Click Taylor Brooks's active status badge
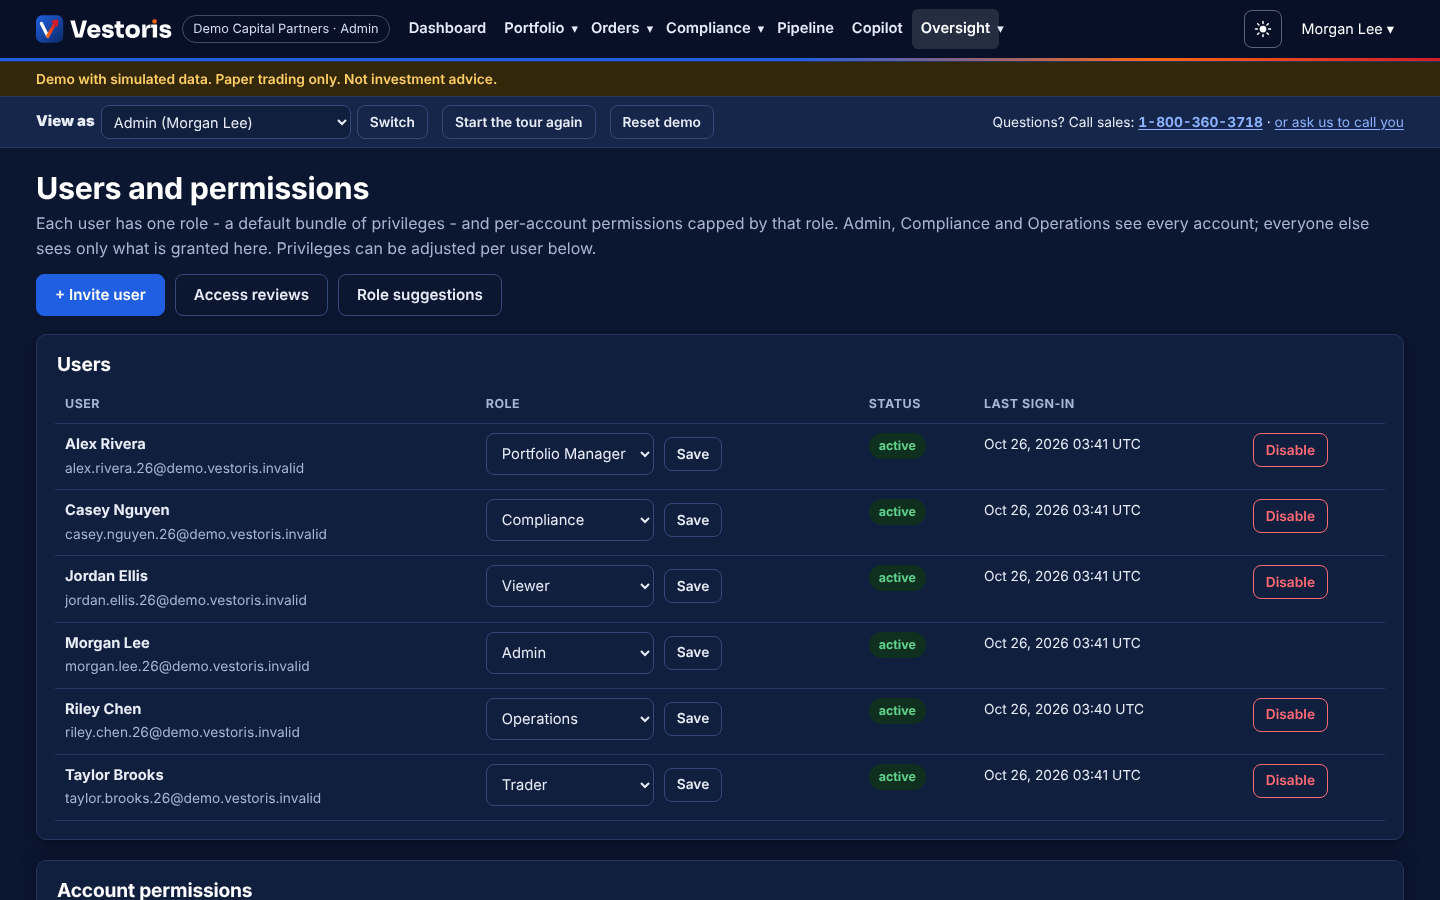The width and height of the screenshot is (1440, 900). point(897,777)
